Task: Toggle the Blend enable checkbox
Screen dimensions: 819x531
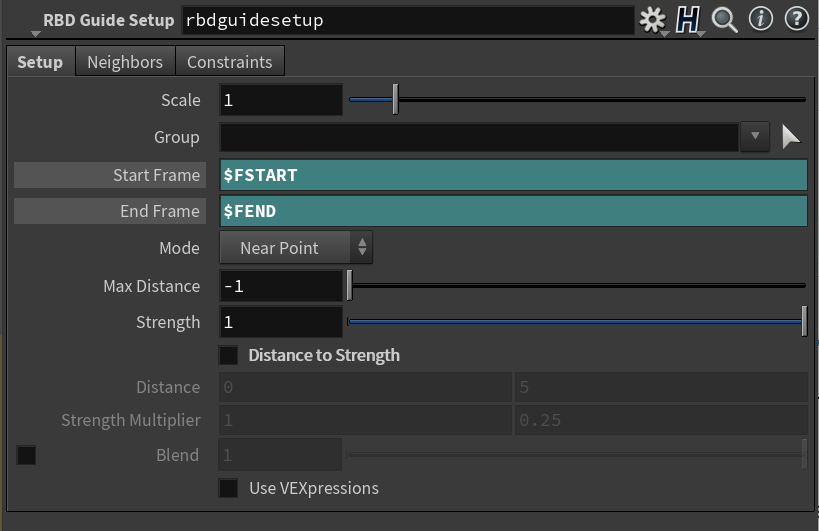Action: coord(27,455)
